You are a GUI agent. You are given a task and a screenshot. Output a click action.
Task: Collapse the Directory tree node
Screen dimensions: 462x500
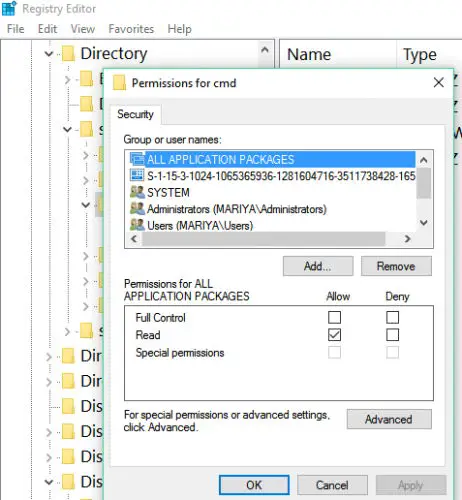click(x=49, y=54)
